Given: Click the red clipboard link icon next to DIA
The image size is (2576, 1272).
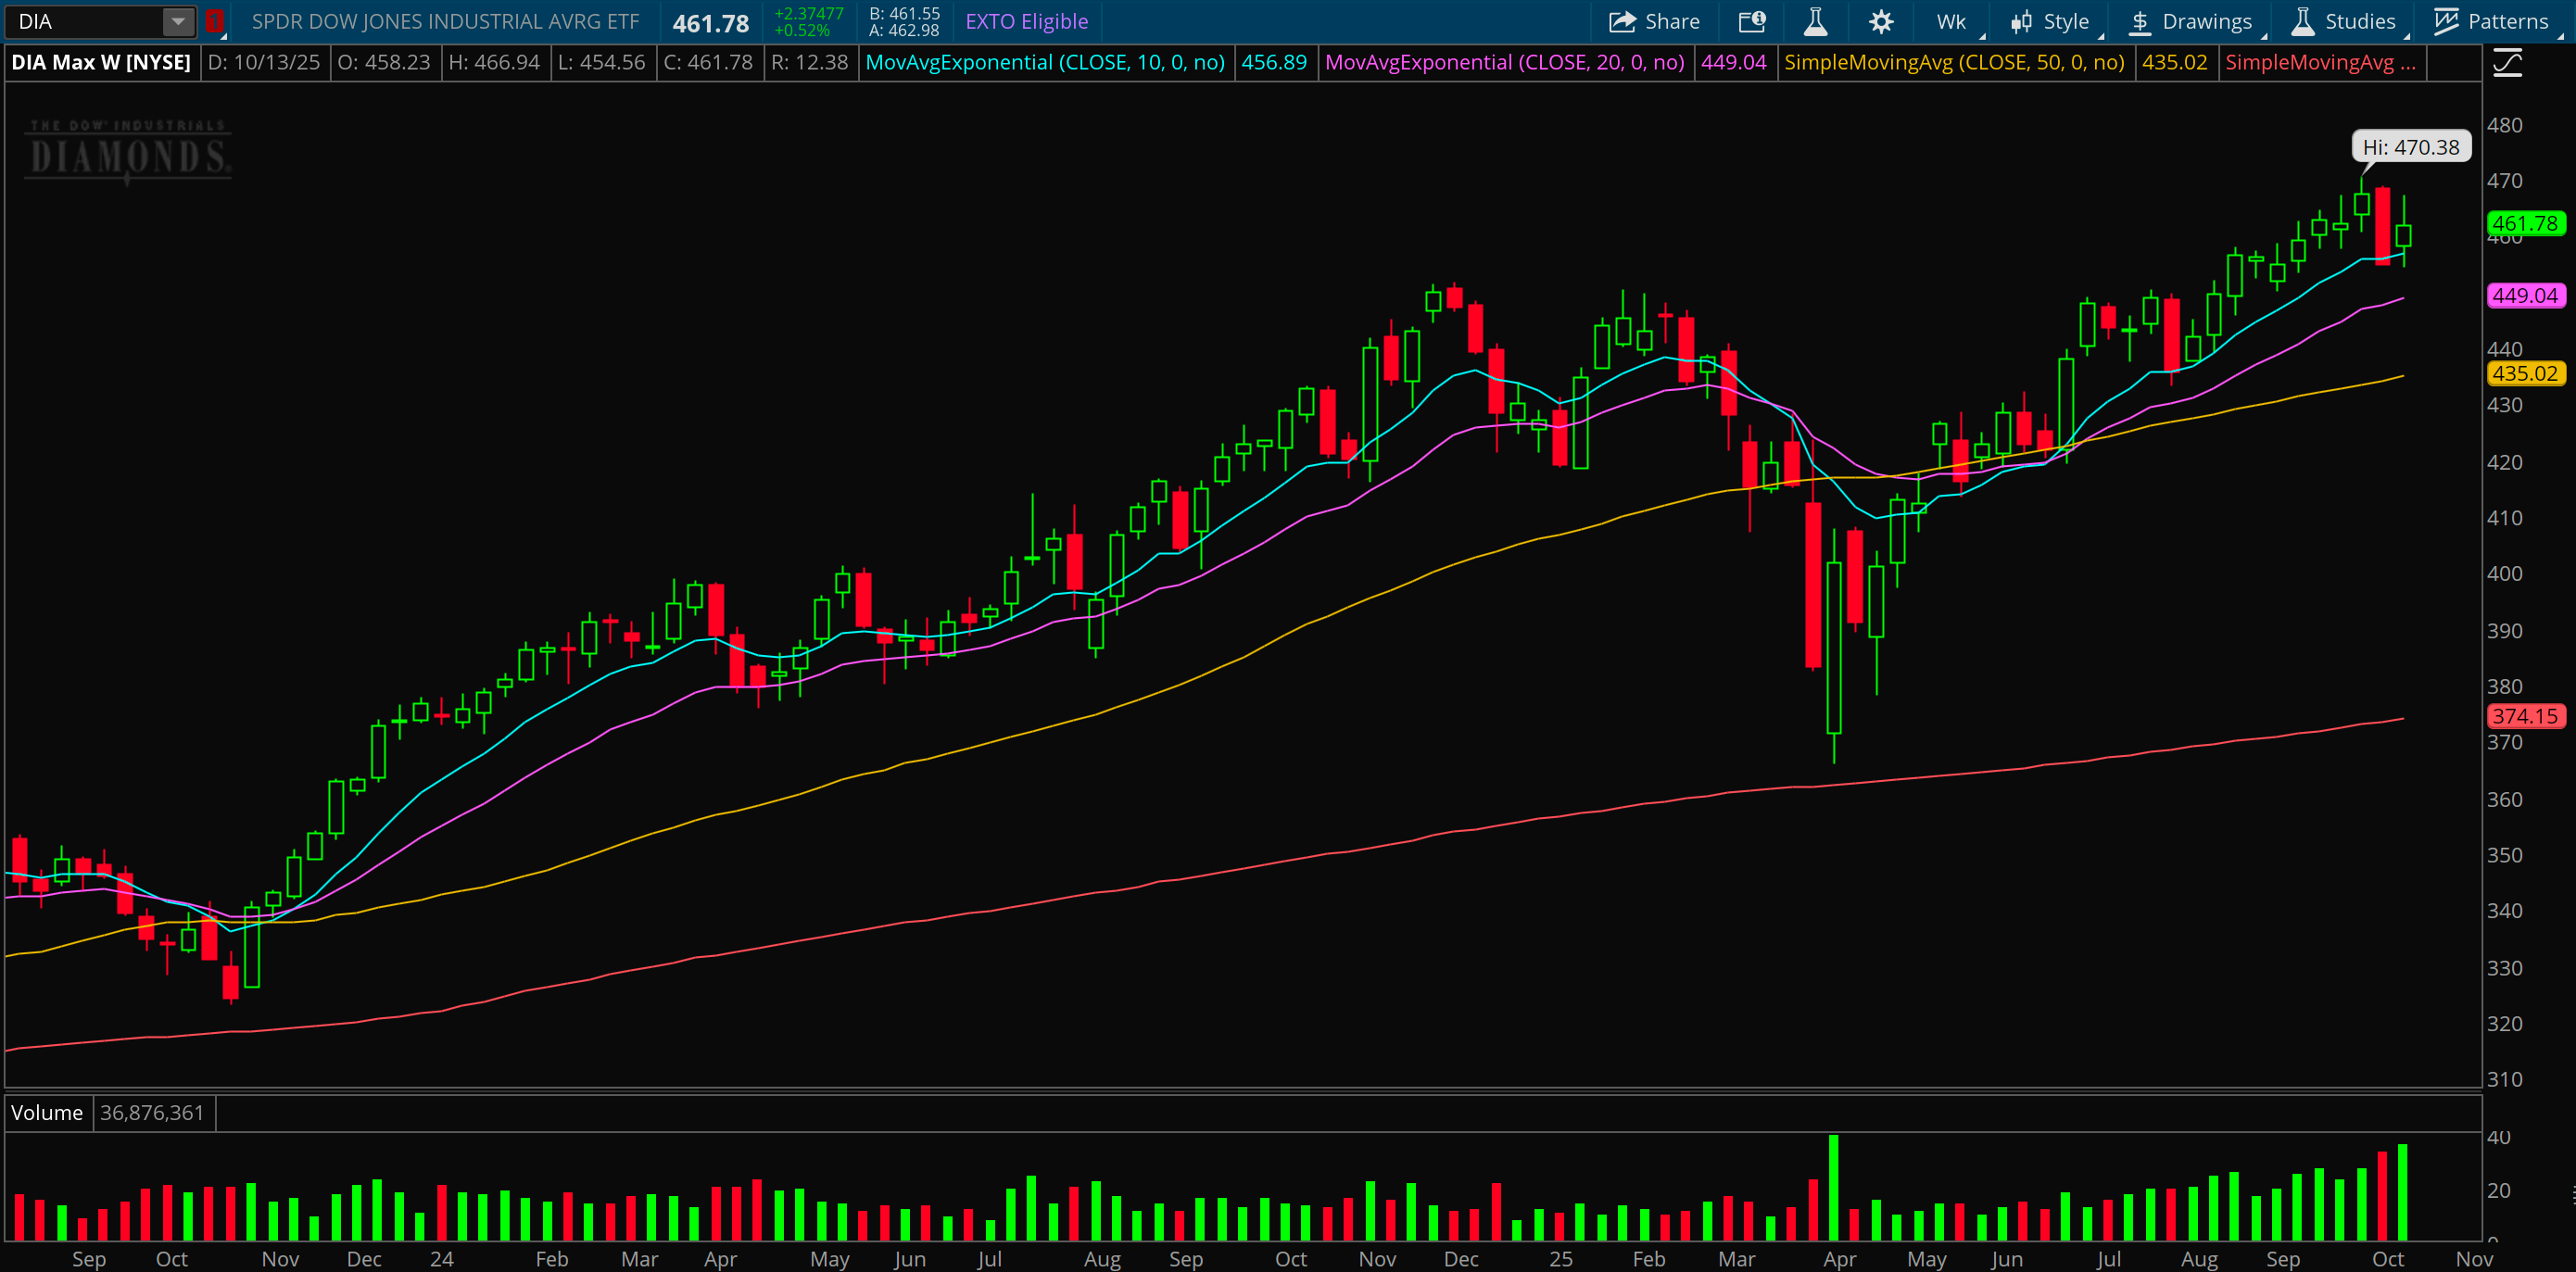Looking at the screenshot, I should (x=214, y=21).
